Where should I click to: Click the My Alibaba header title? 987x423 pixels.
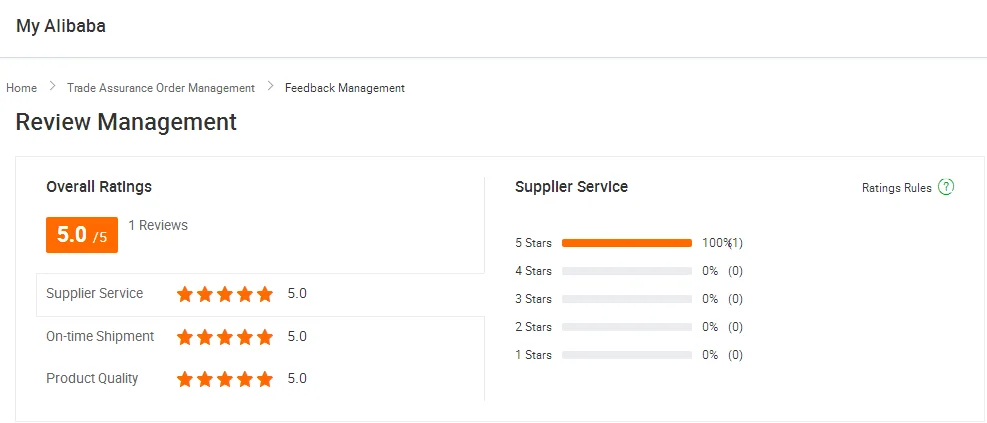pyautogui.click(x=61, y=27)
